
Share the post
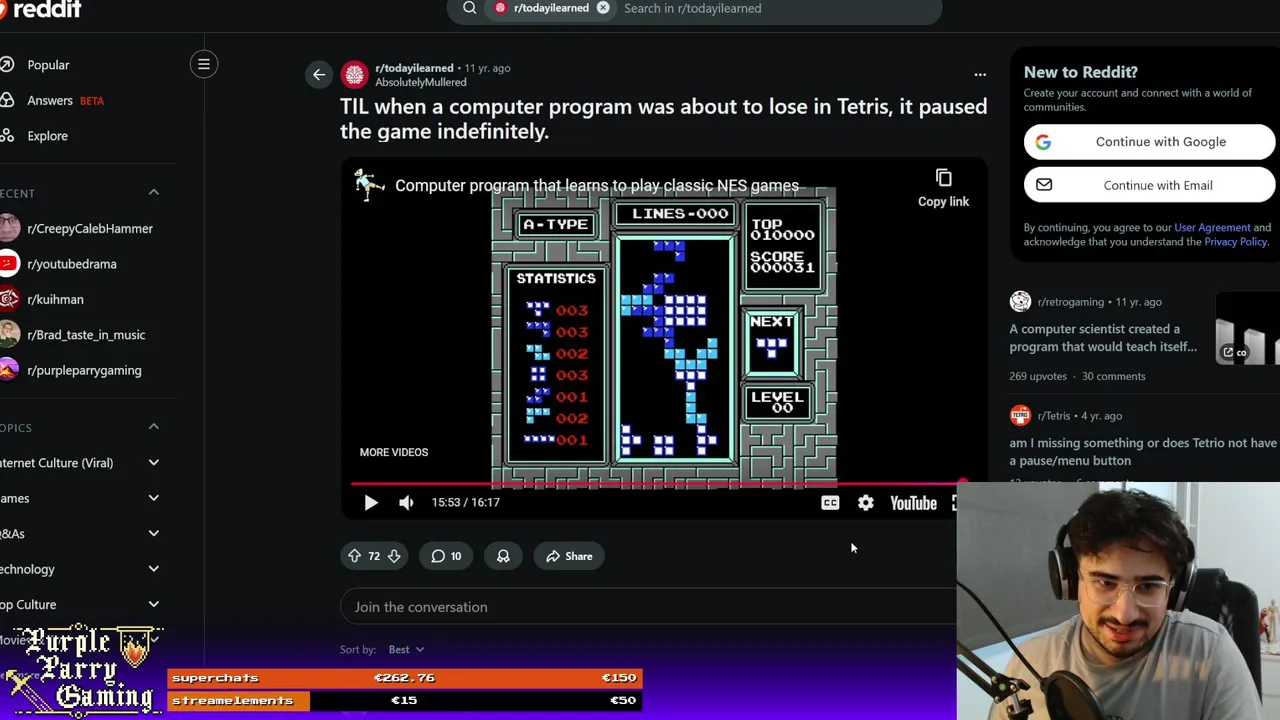pos(569,556)
